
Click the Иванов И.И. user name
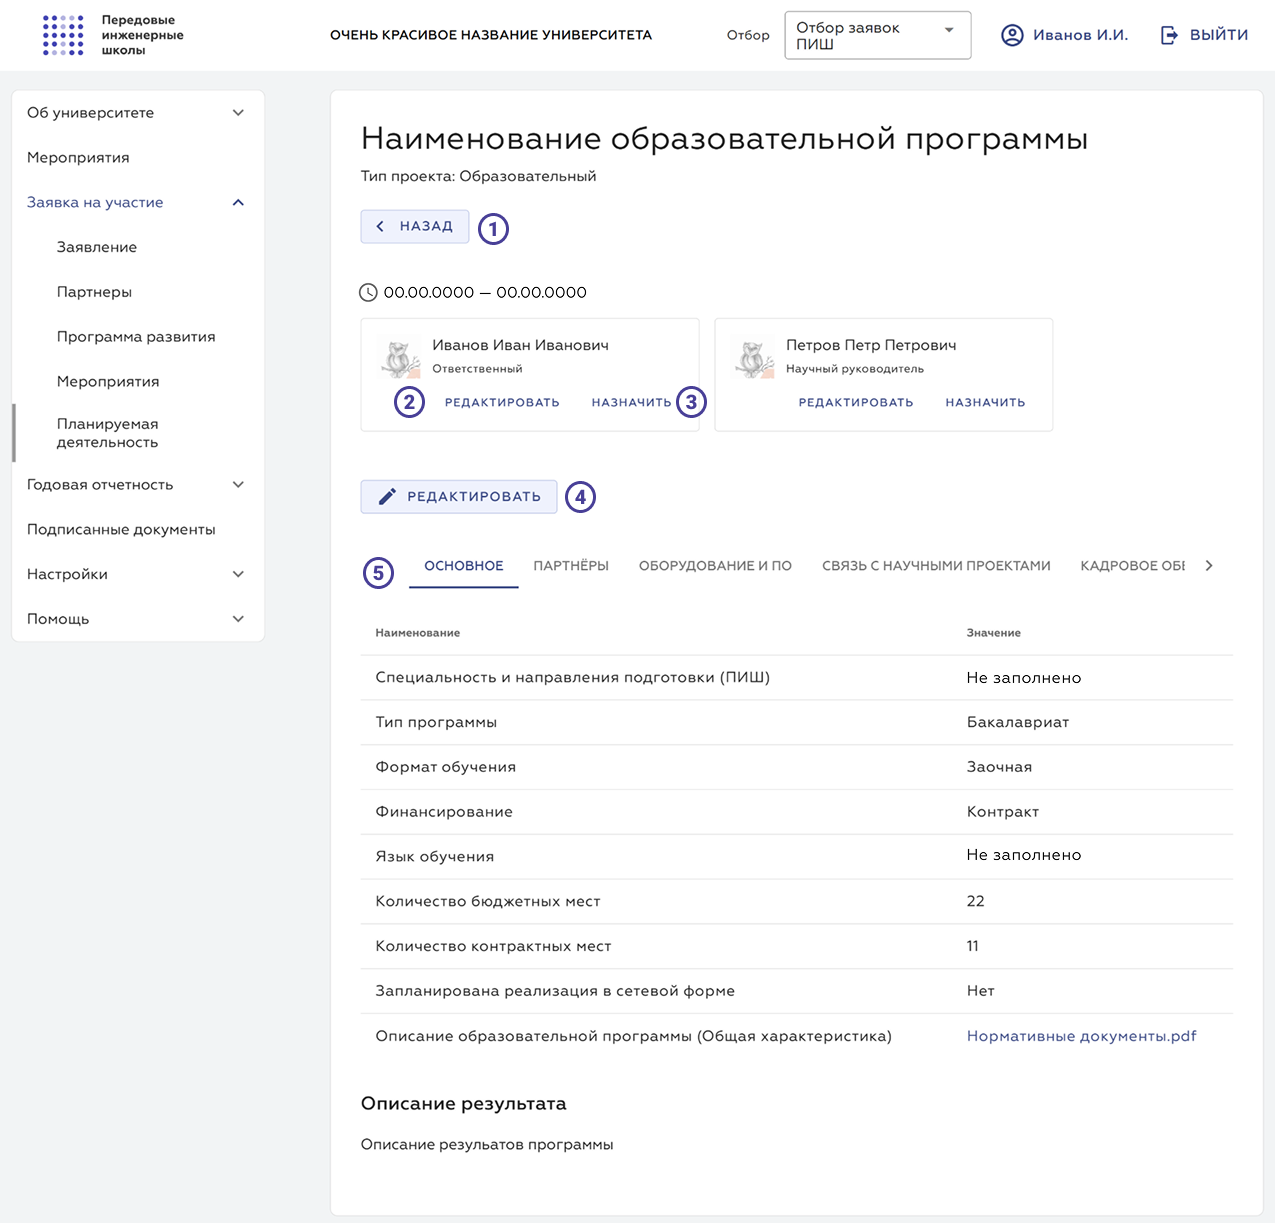[1080, 35]
